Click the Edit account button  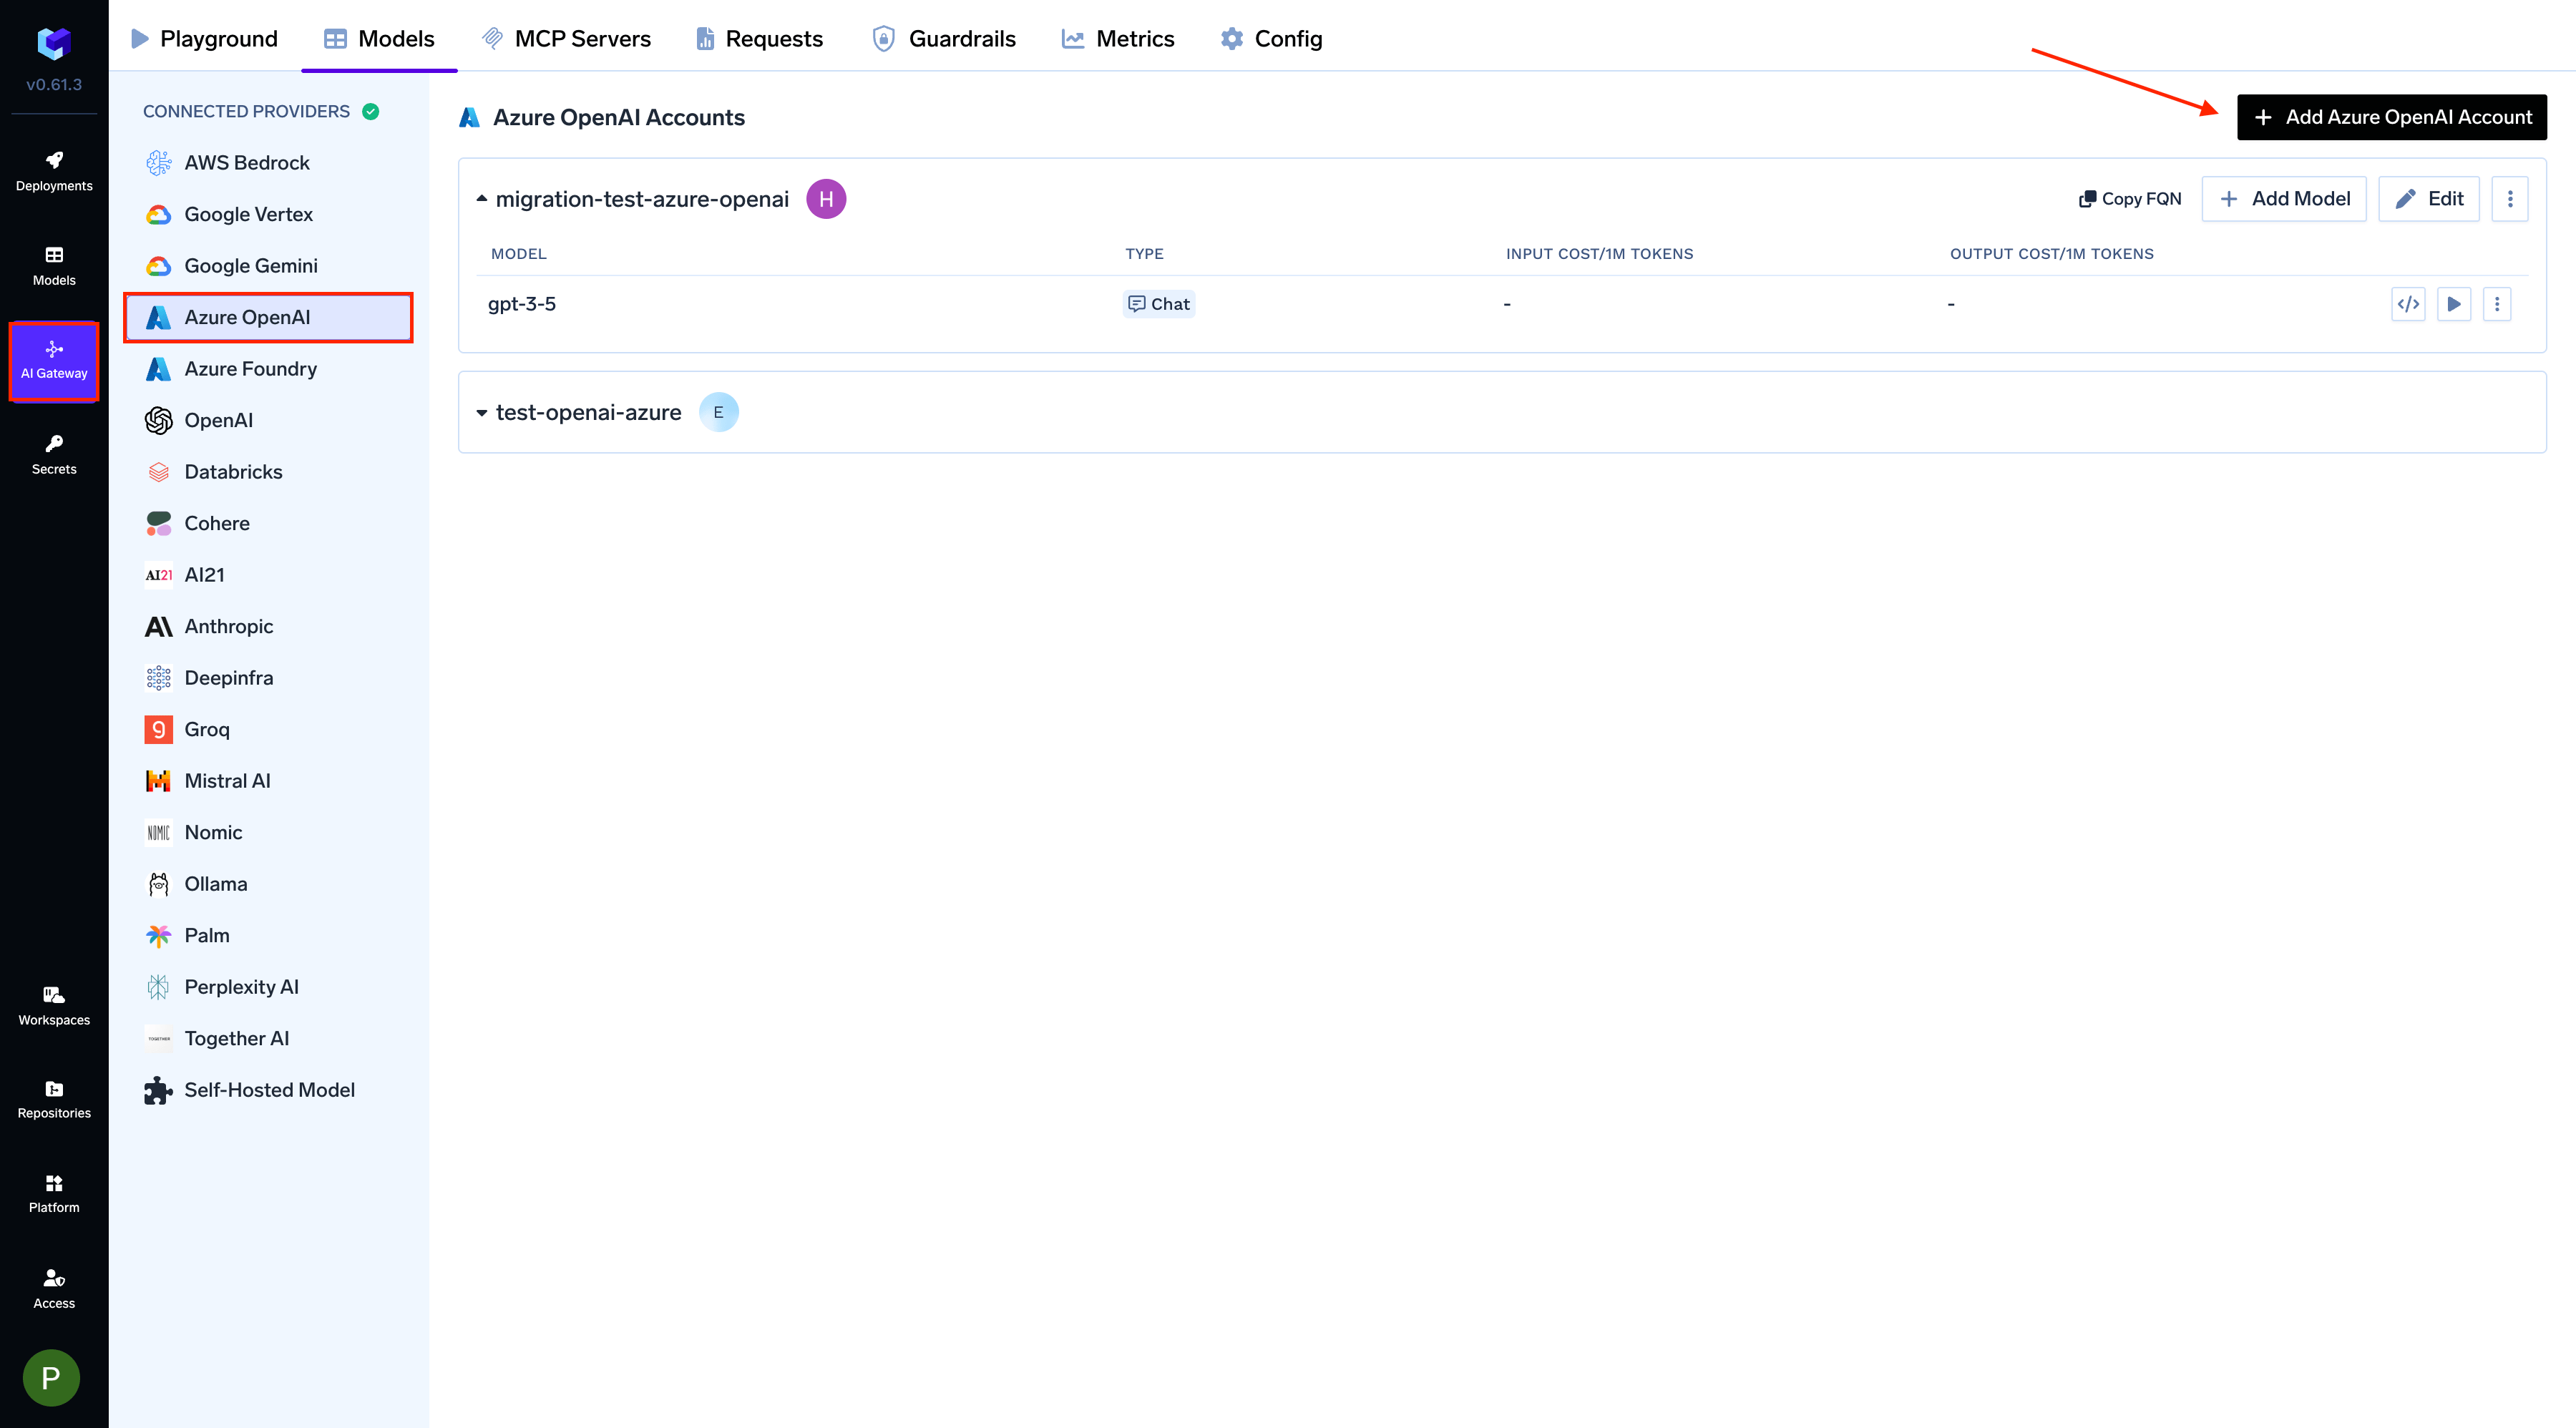coord(2428,199)
